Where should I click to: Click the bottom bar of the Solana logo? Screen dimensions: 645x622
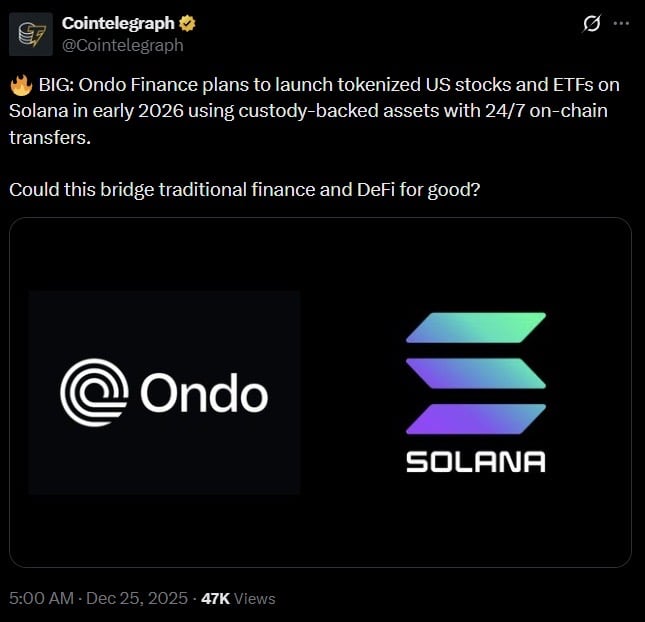(x=475, y=419)
